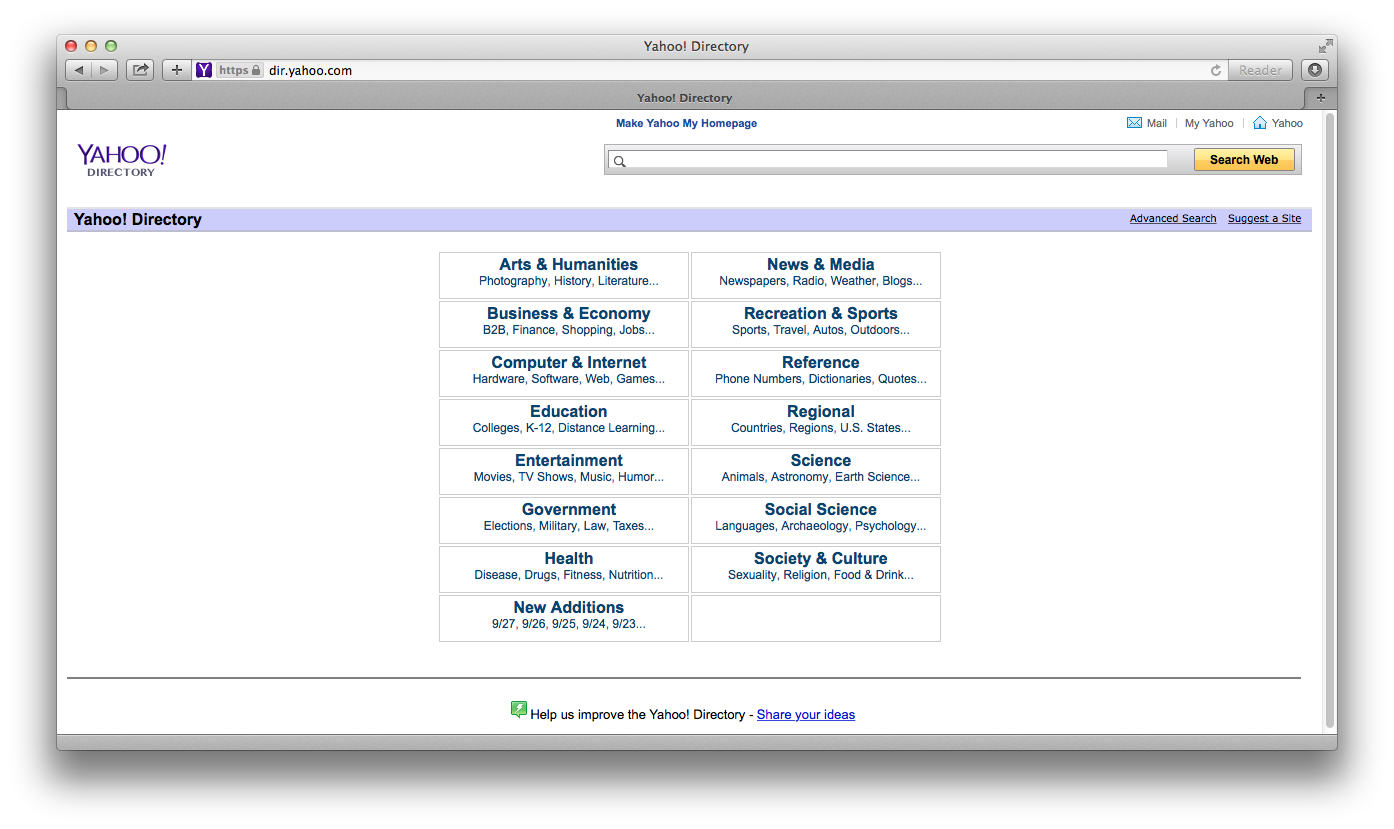This screenshot has width=1394, height=829.
Task: Click the https lock indicator
Action: tap(240, 70)
